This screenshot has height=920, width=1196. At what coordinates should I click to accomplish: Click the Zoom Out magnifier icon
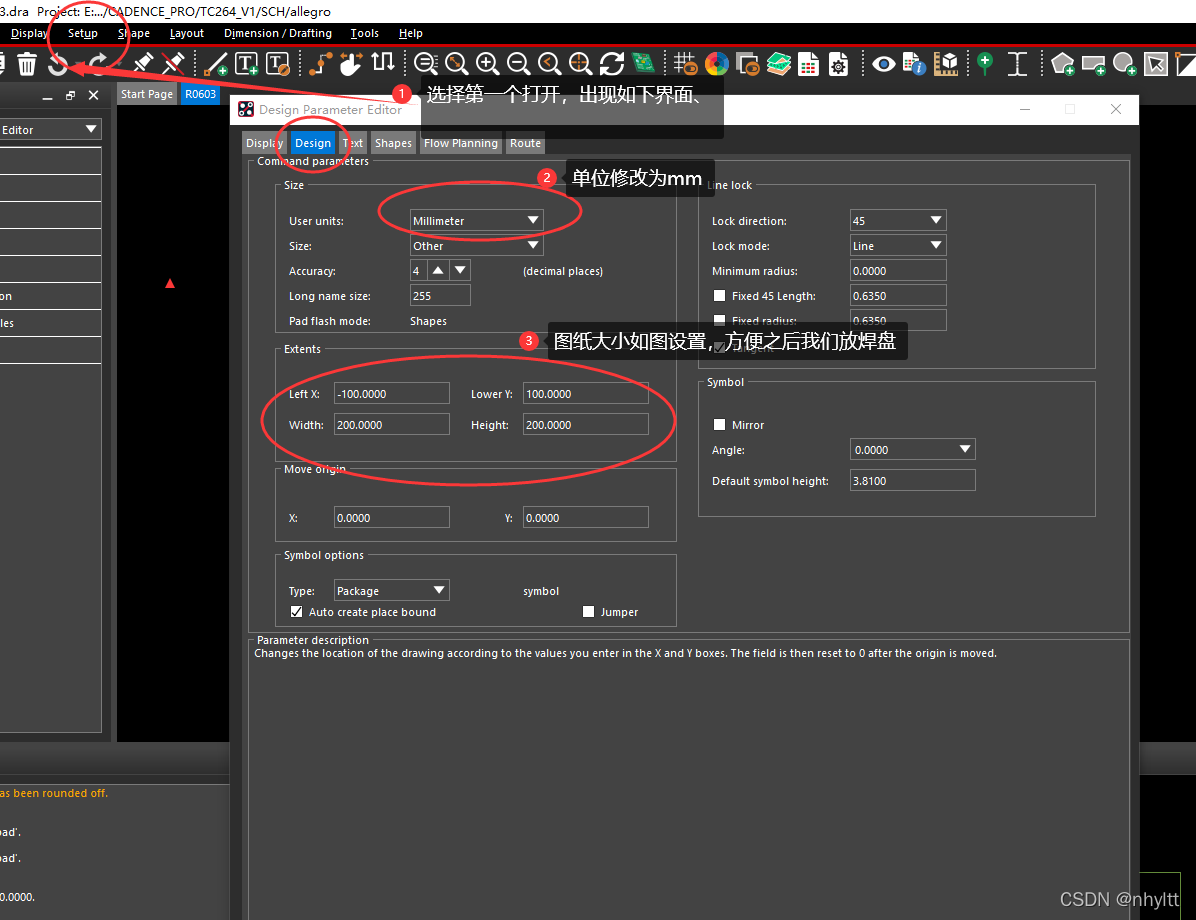[x=518, y=64]
